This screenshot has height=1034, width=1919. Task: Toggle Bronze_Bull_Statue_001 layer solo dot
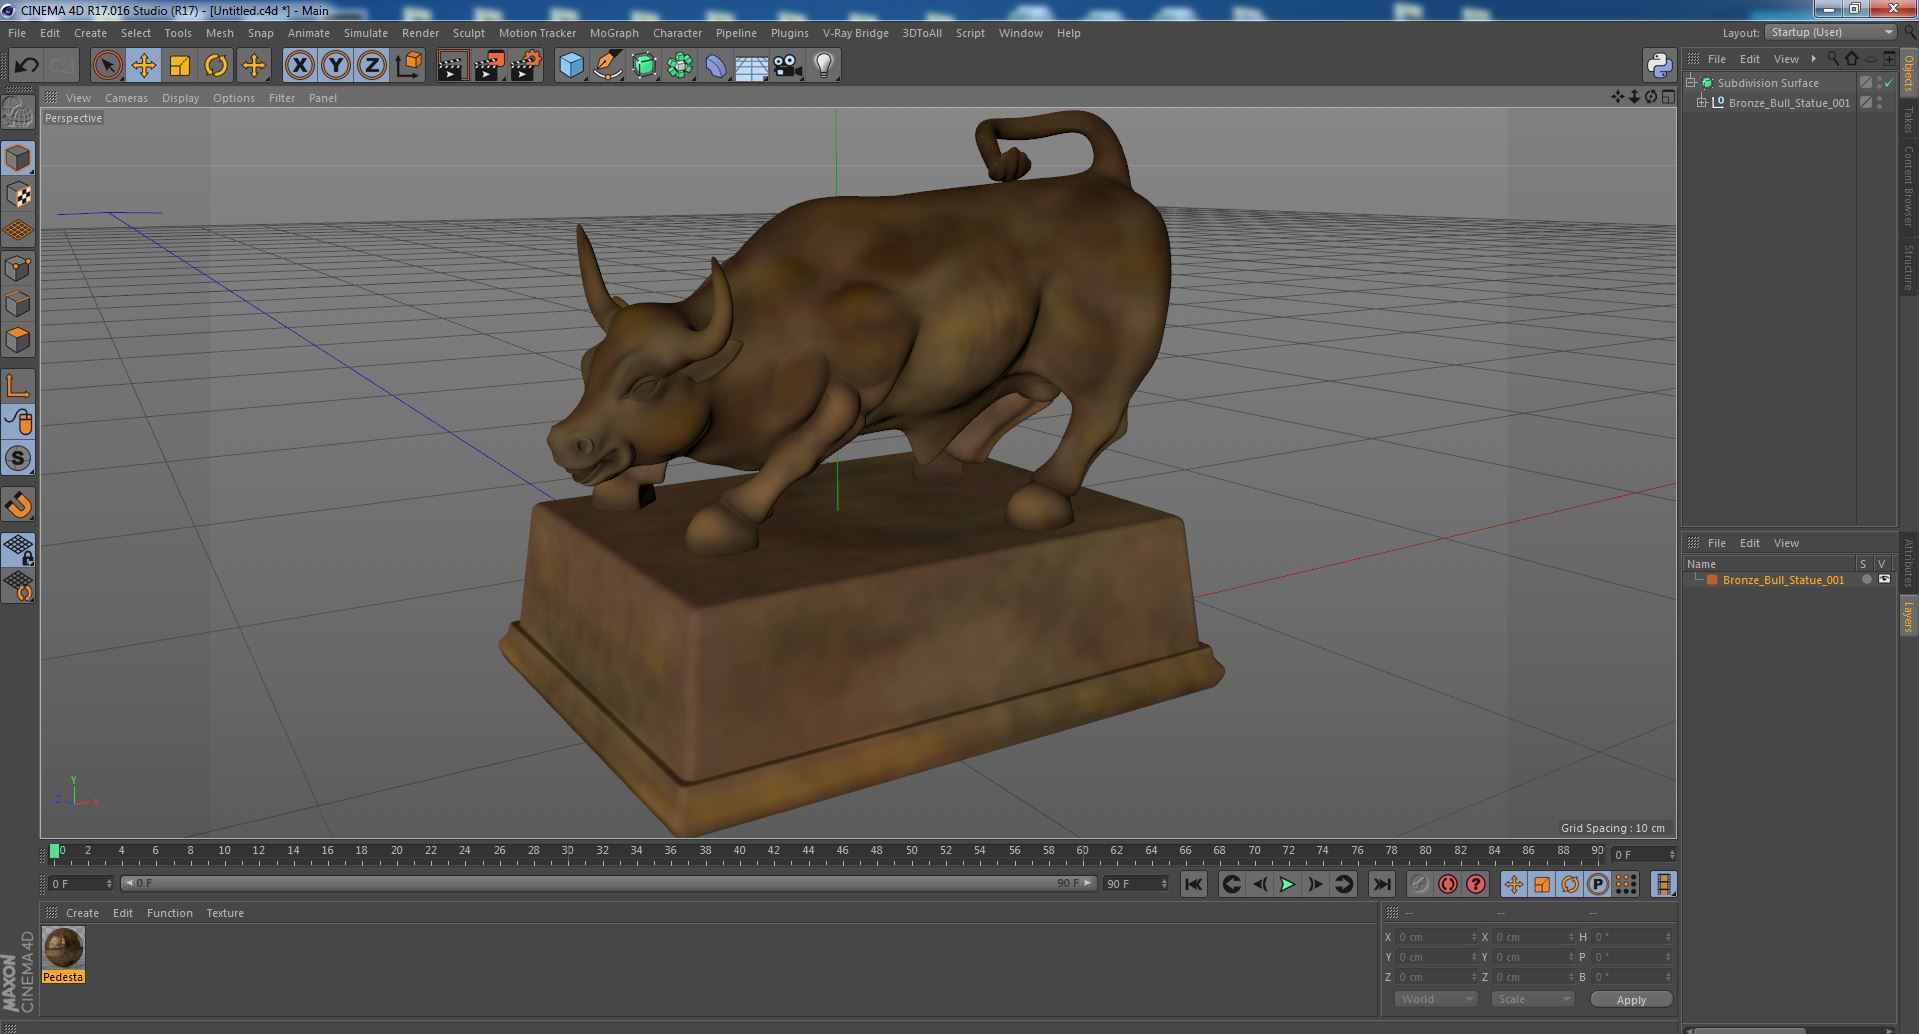[x=1866, y=580]
